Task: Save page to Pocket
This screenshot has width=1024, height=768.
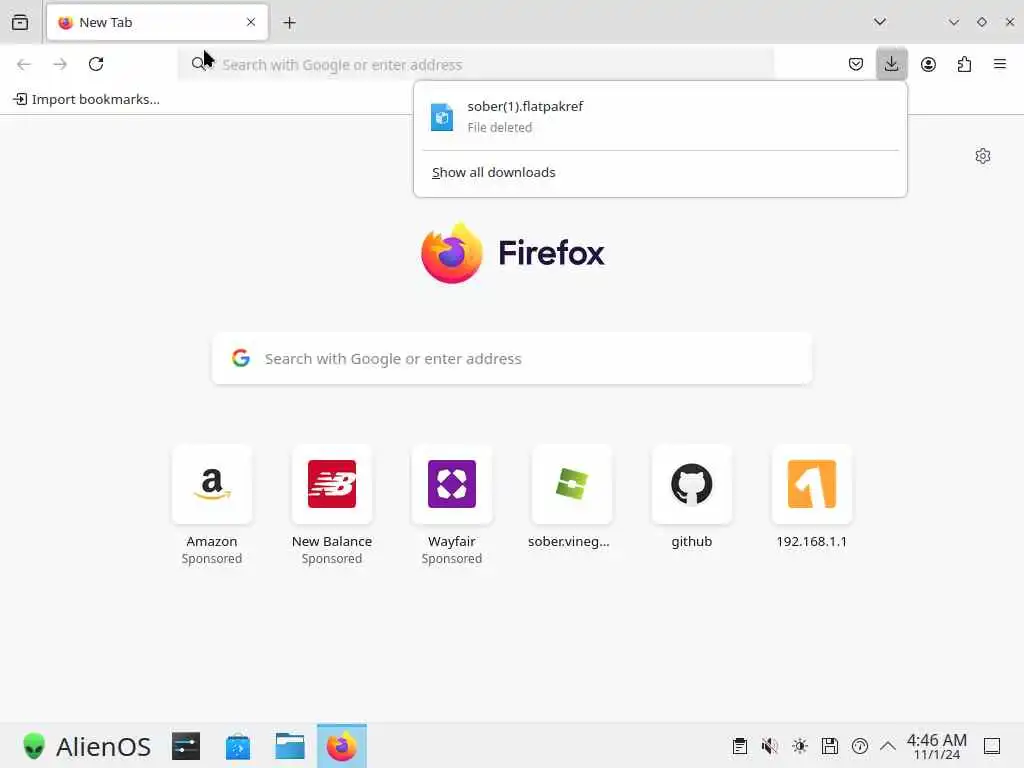Action: coord(856,64)
